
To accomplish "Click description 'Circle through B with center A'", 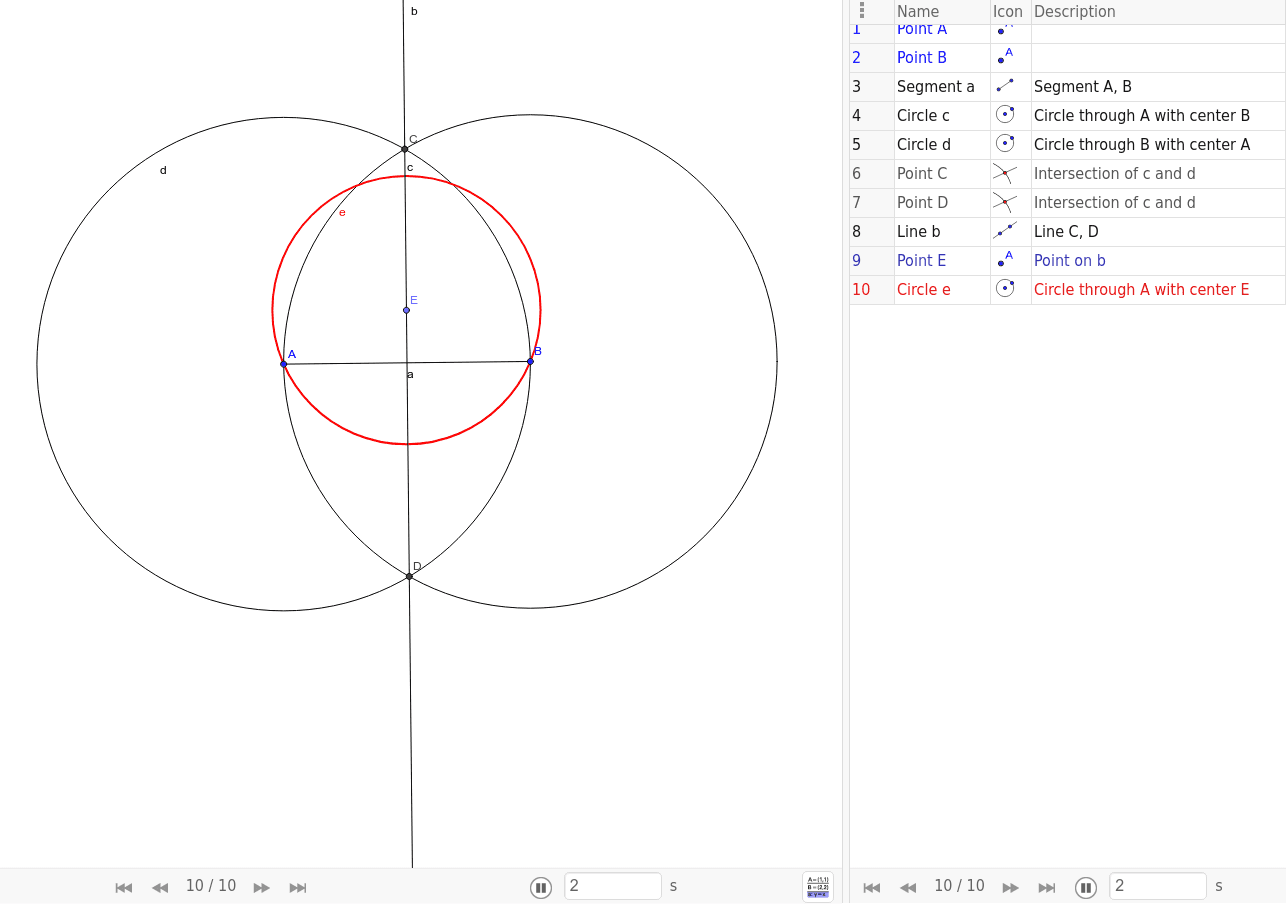I will click(x=1142, y=145).
